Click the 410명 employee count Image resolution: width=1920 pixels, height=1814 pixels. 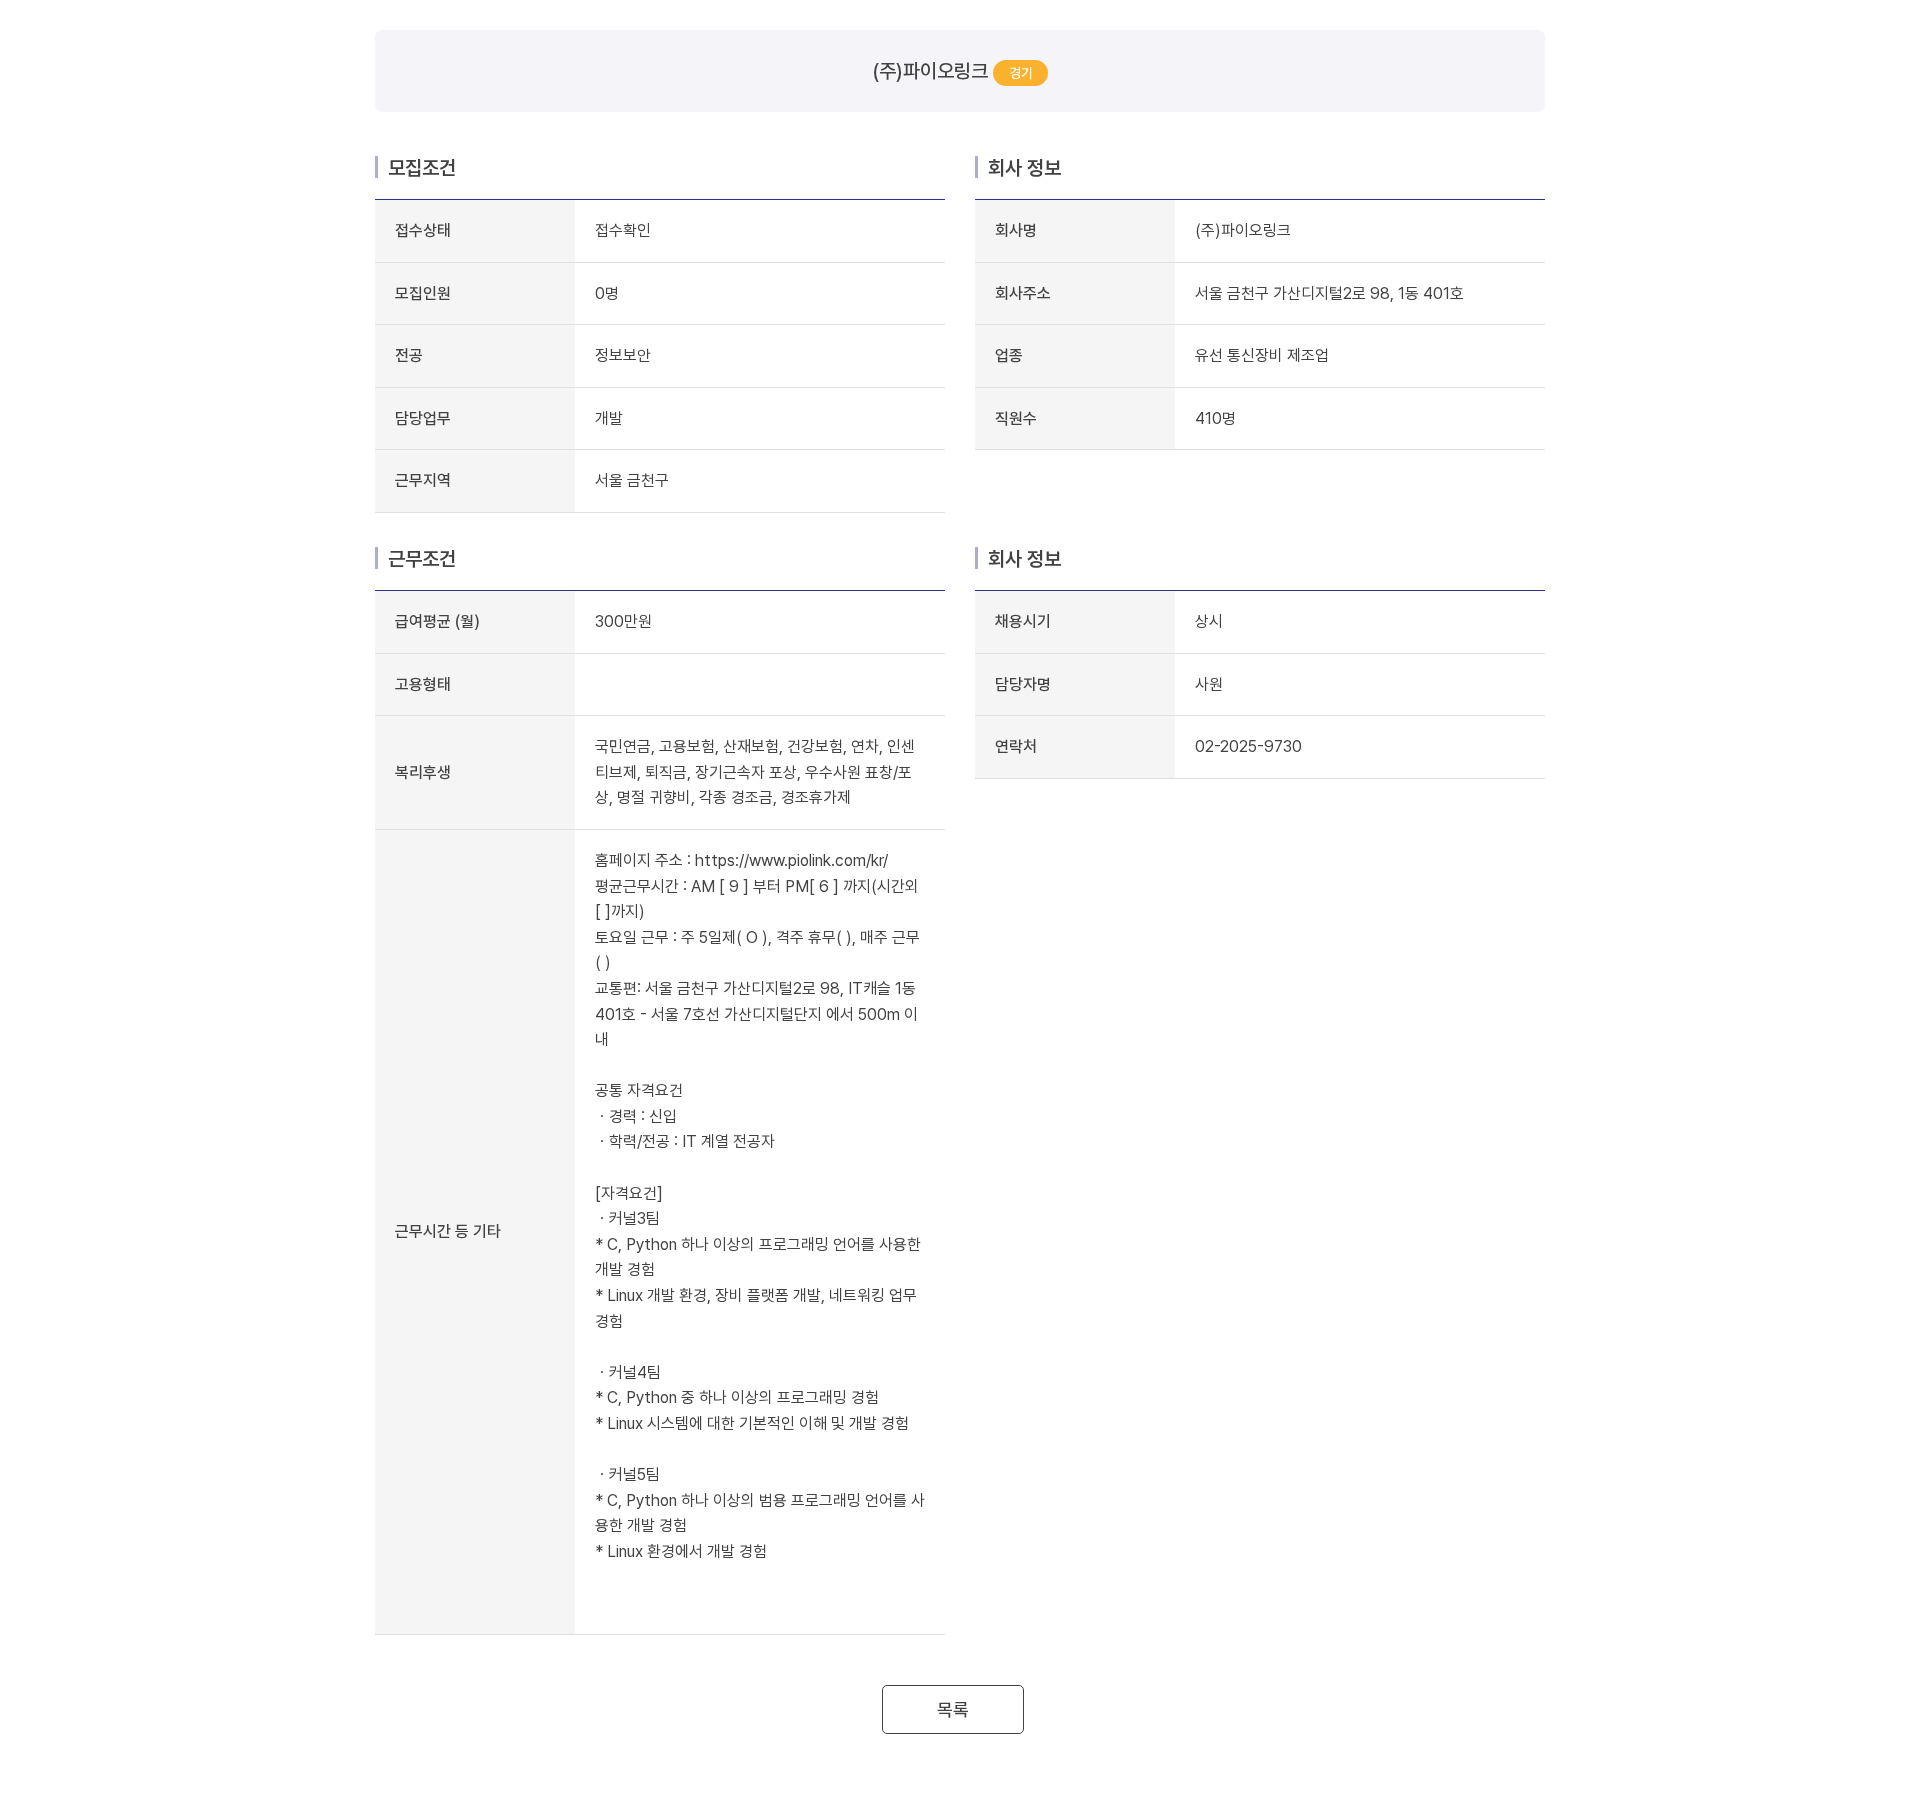pyautogui.click(x=1215, y=418)
